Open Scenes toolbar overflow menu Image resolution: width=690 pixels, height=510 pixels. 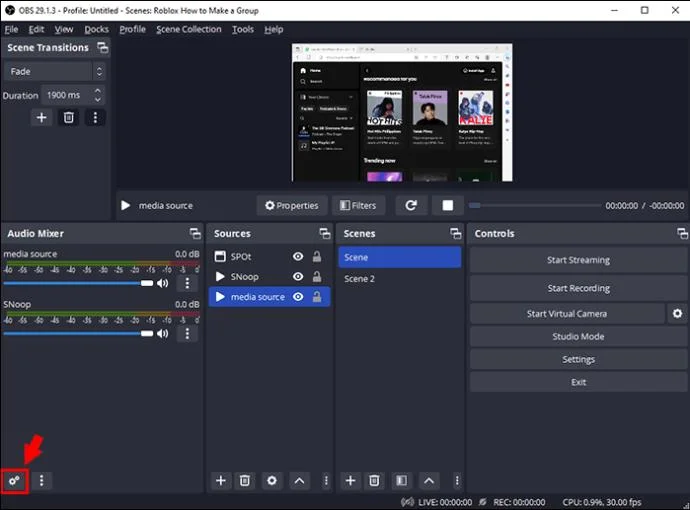(457, 481)
